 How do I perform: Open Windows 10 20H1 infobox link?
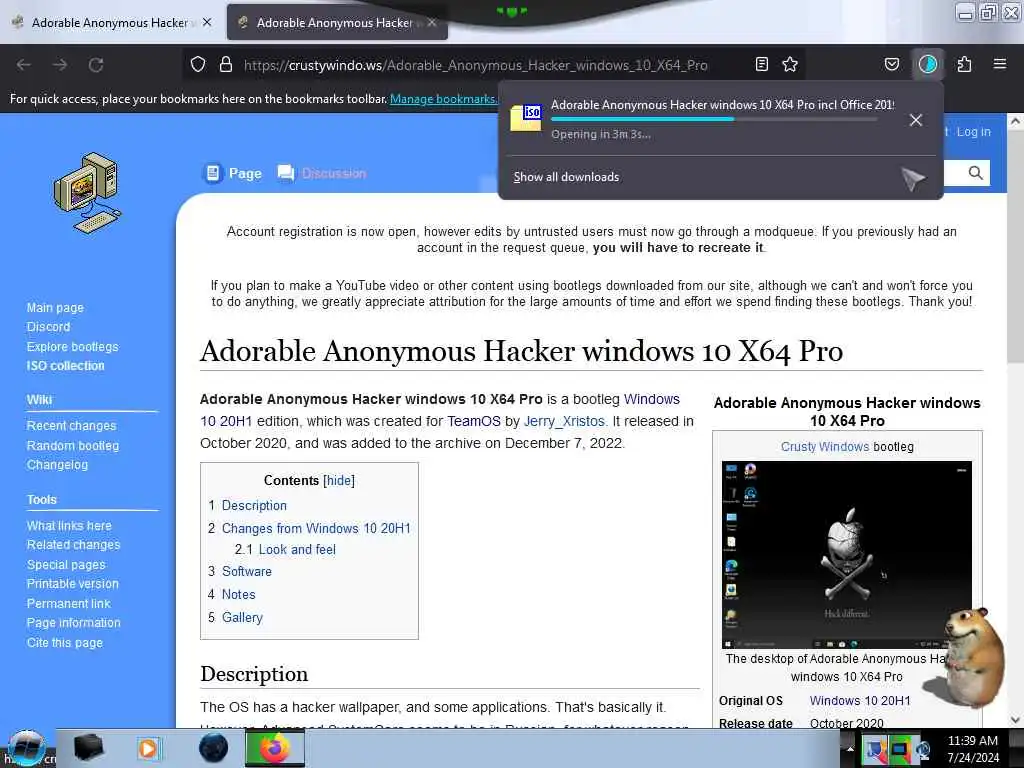(860, 701)
